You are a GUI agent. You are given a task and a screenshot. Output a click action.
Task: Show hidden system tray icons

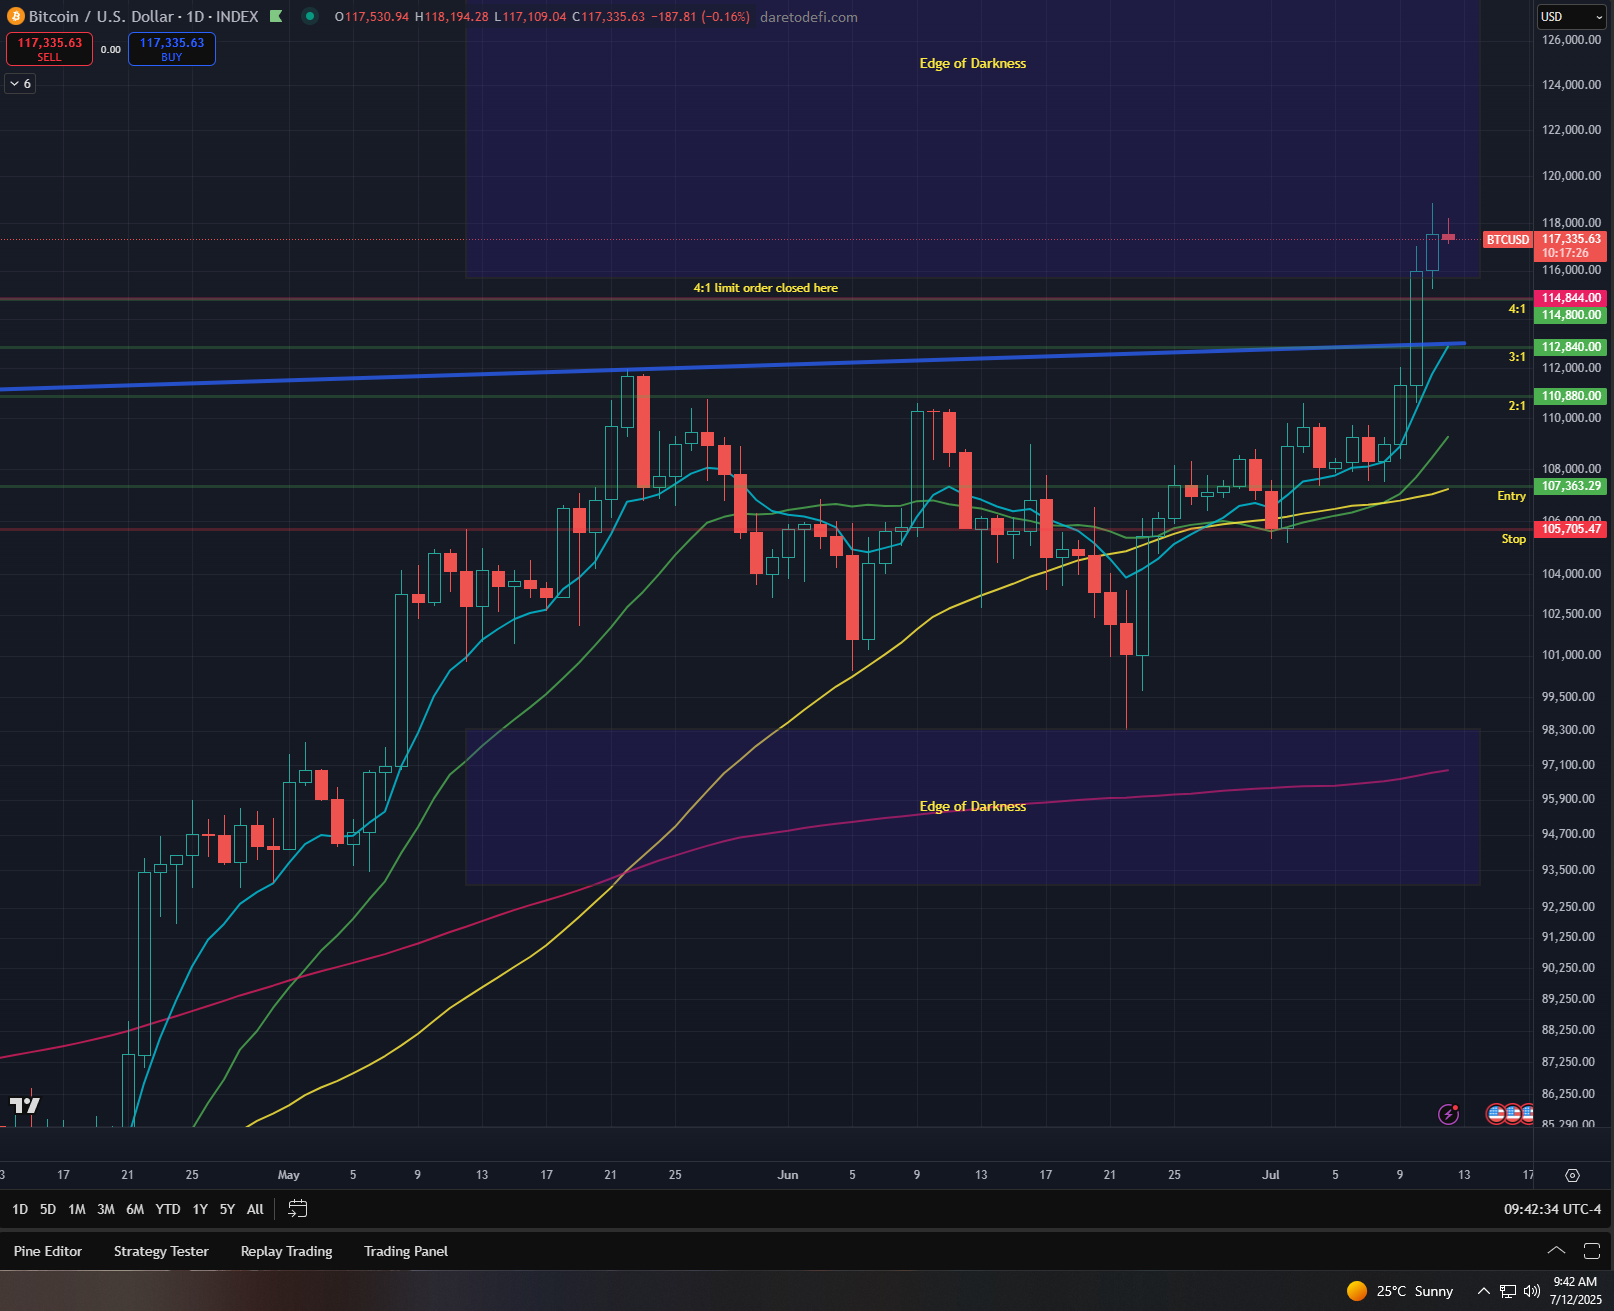tap(1484, 1291)
